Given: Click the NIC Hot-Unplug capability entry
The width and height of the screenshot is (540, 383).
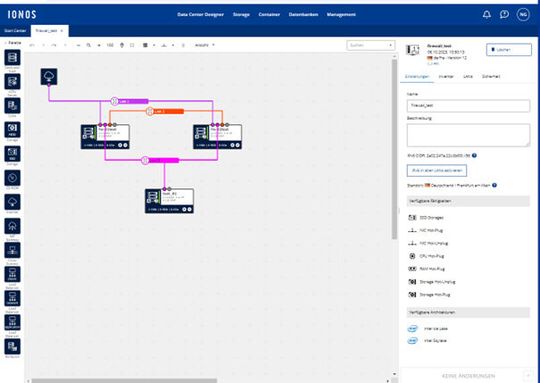Looking at the screenshot, I should (428, 243).
